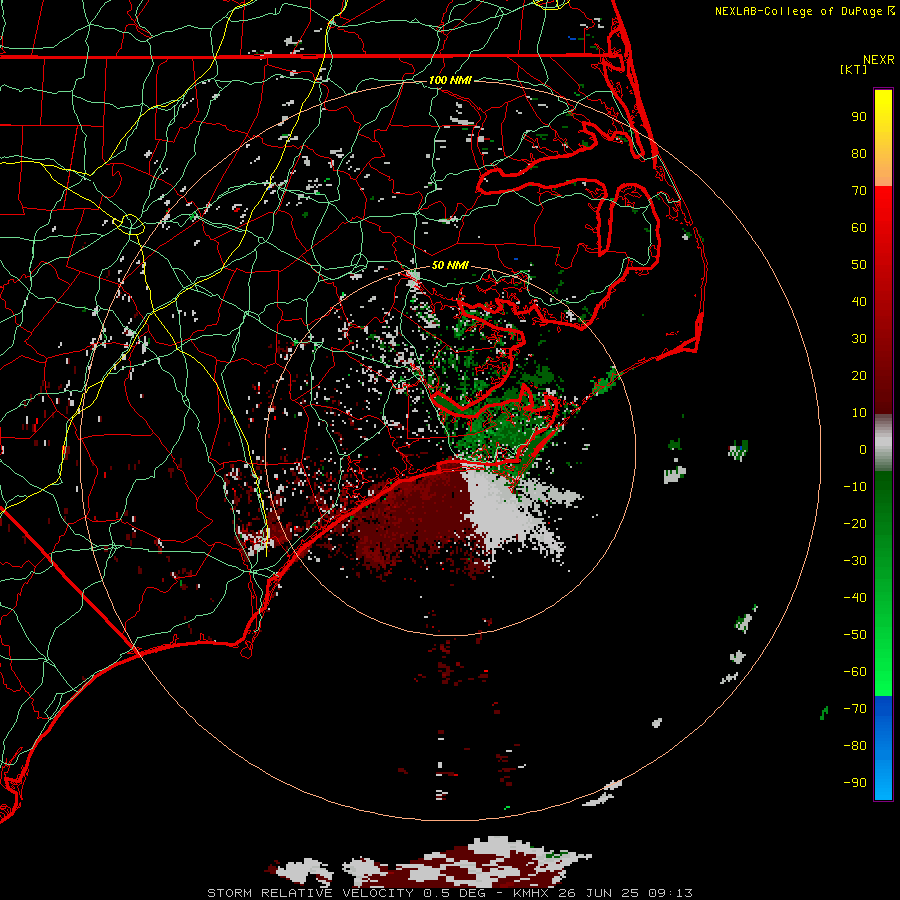Click the -20 value on the velocity scale
The image size is (900, 900).
(855, 523)
